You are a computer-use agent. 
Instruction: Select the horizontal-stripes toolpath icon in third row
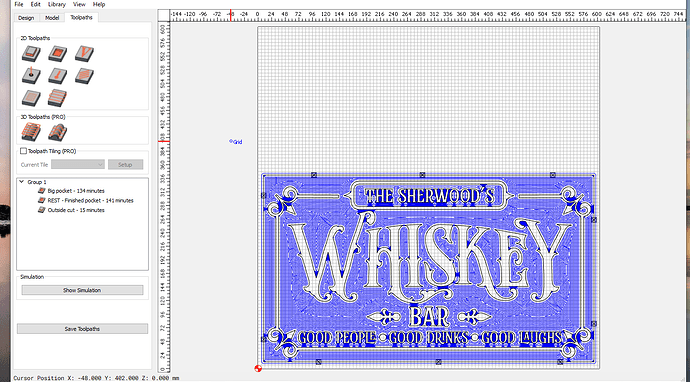(x=58, y=98)
